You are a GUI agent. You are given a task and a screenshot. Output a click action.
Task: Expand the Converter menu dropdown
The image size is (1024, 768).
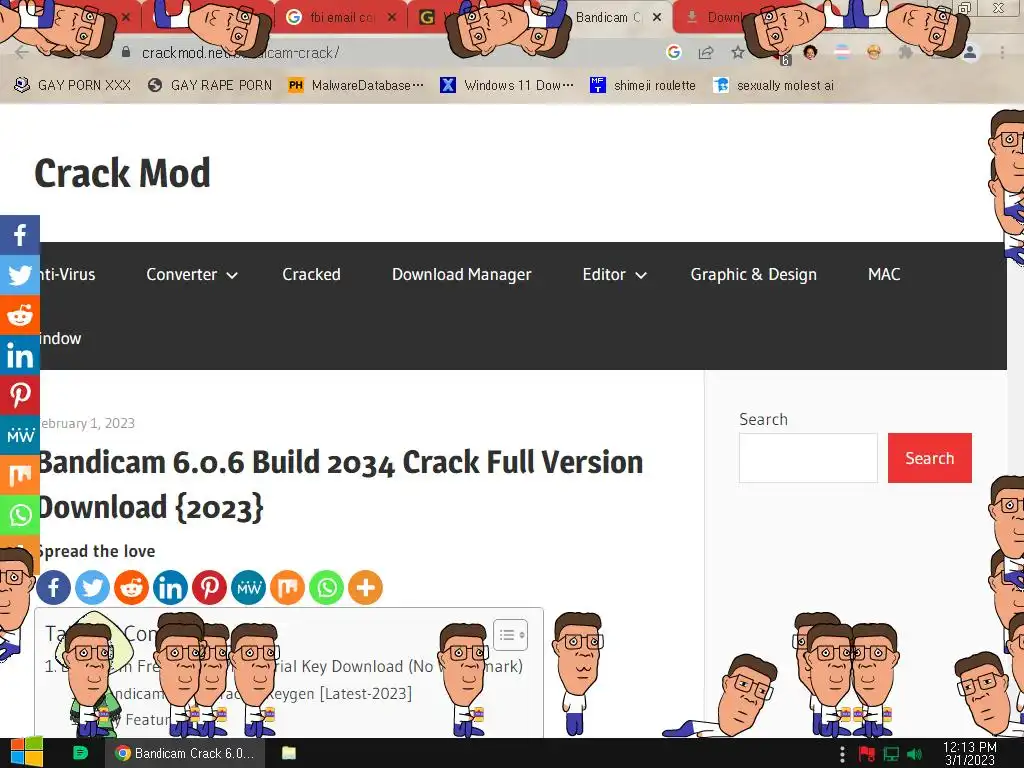coord(191,275)
